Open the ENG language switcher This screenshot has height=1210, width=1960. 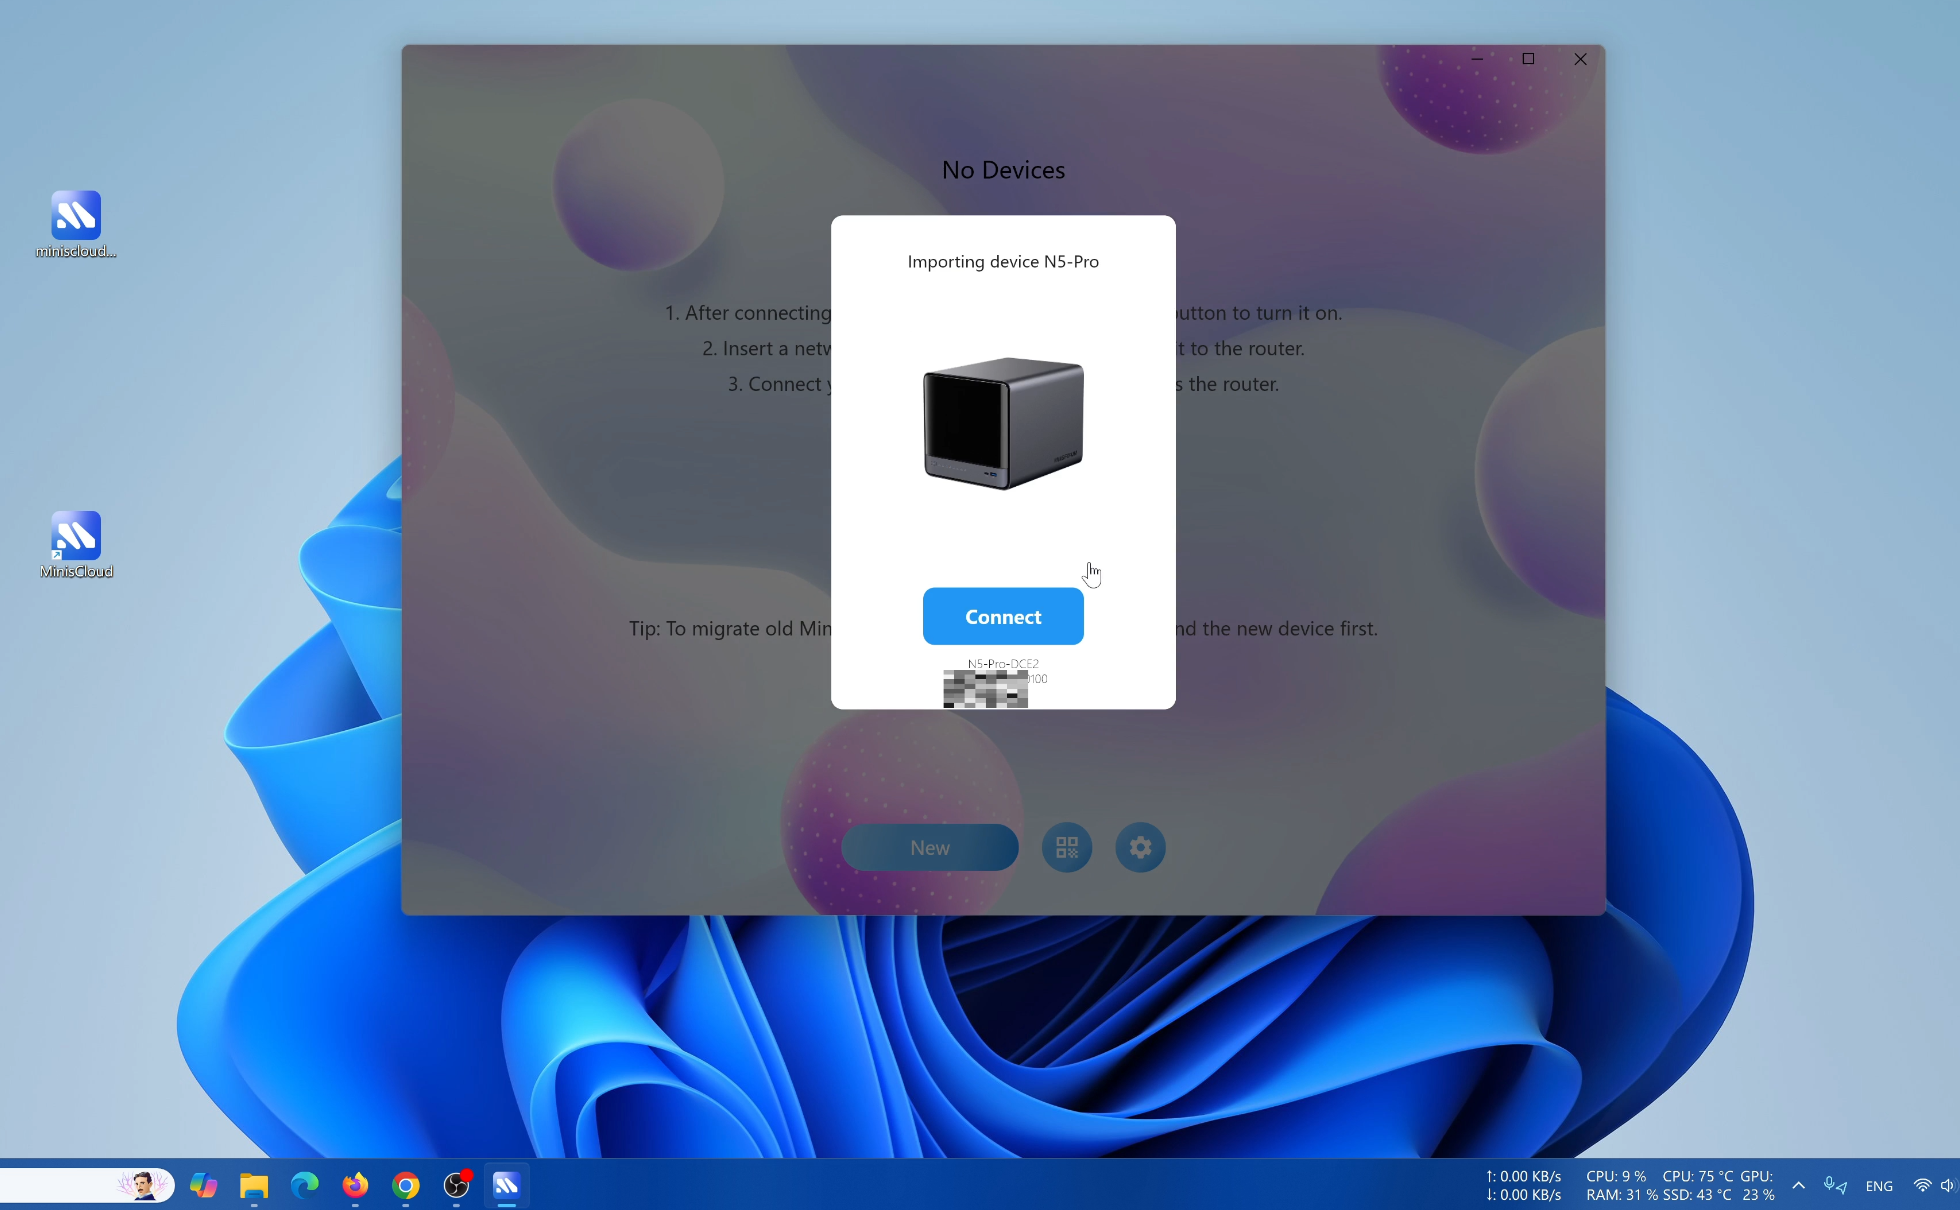coord(1878,1186)
